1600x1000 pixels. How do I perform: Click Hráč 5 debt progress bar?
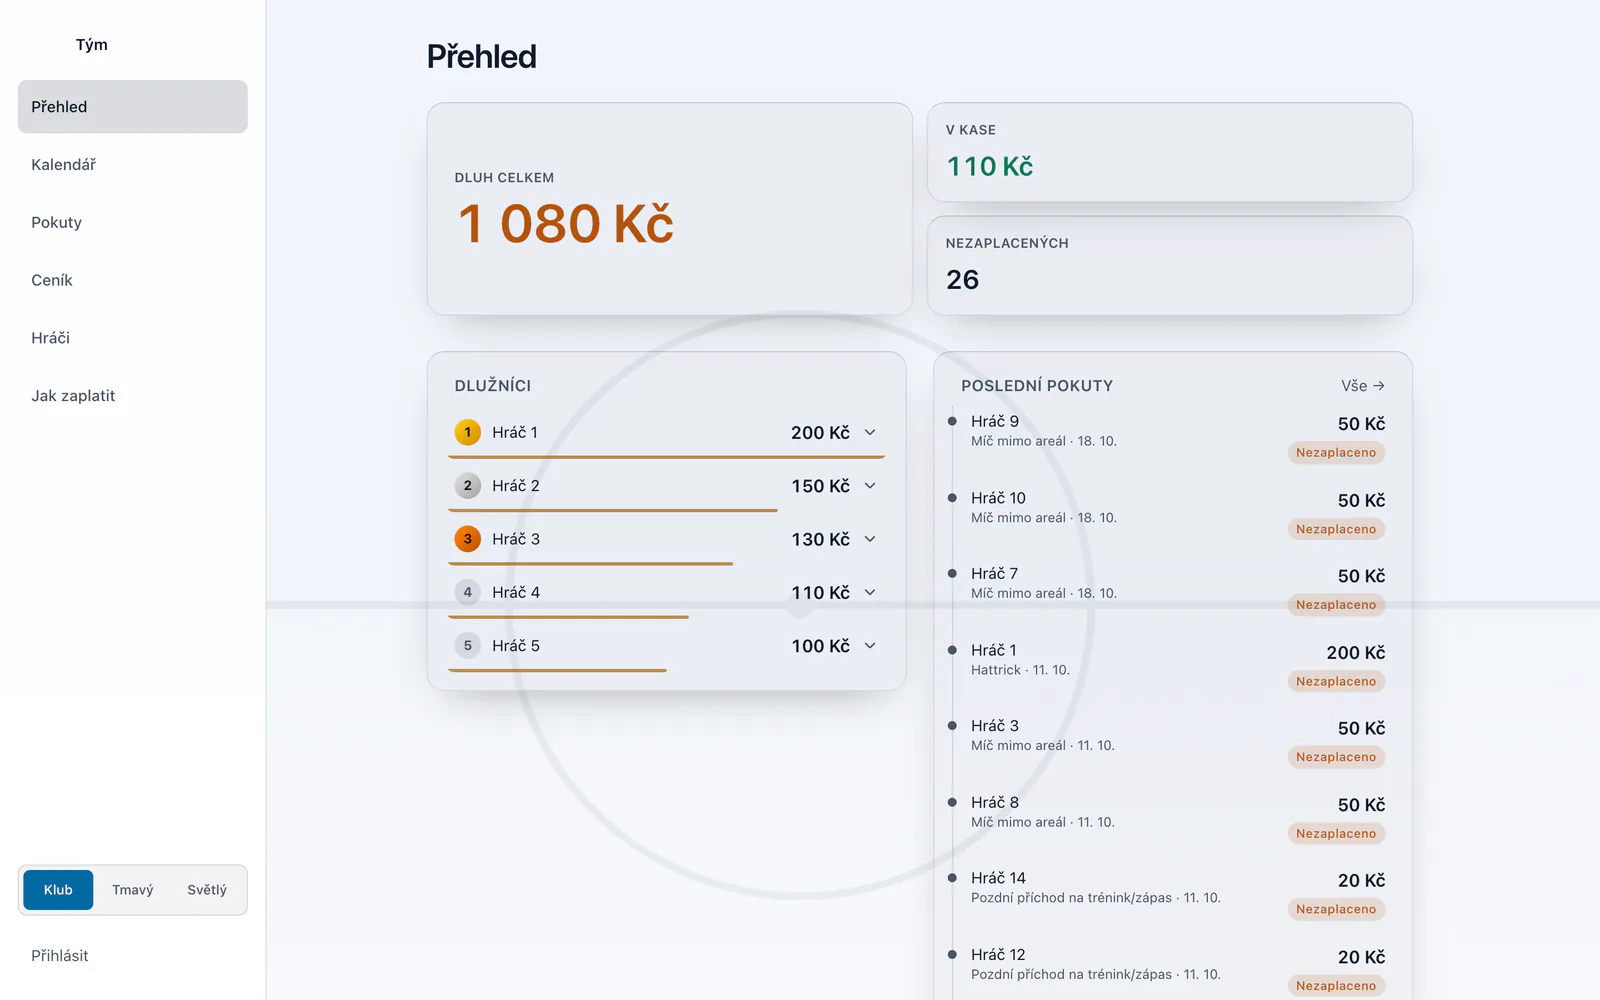(557, 670)
